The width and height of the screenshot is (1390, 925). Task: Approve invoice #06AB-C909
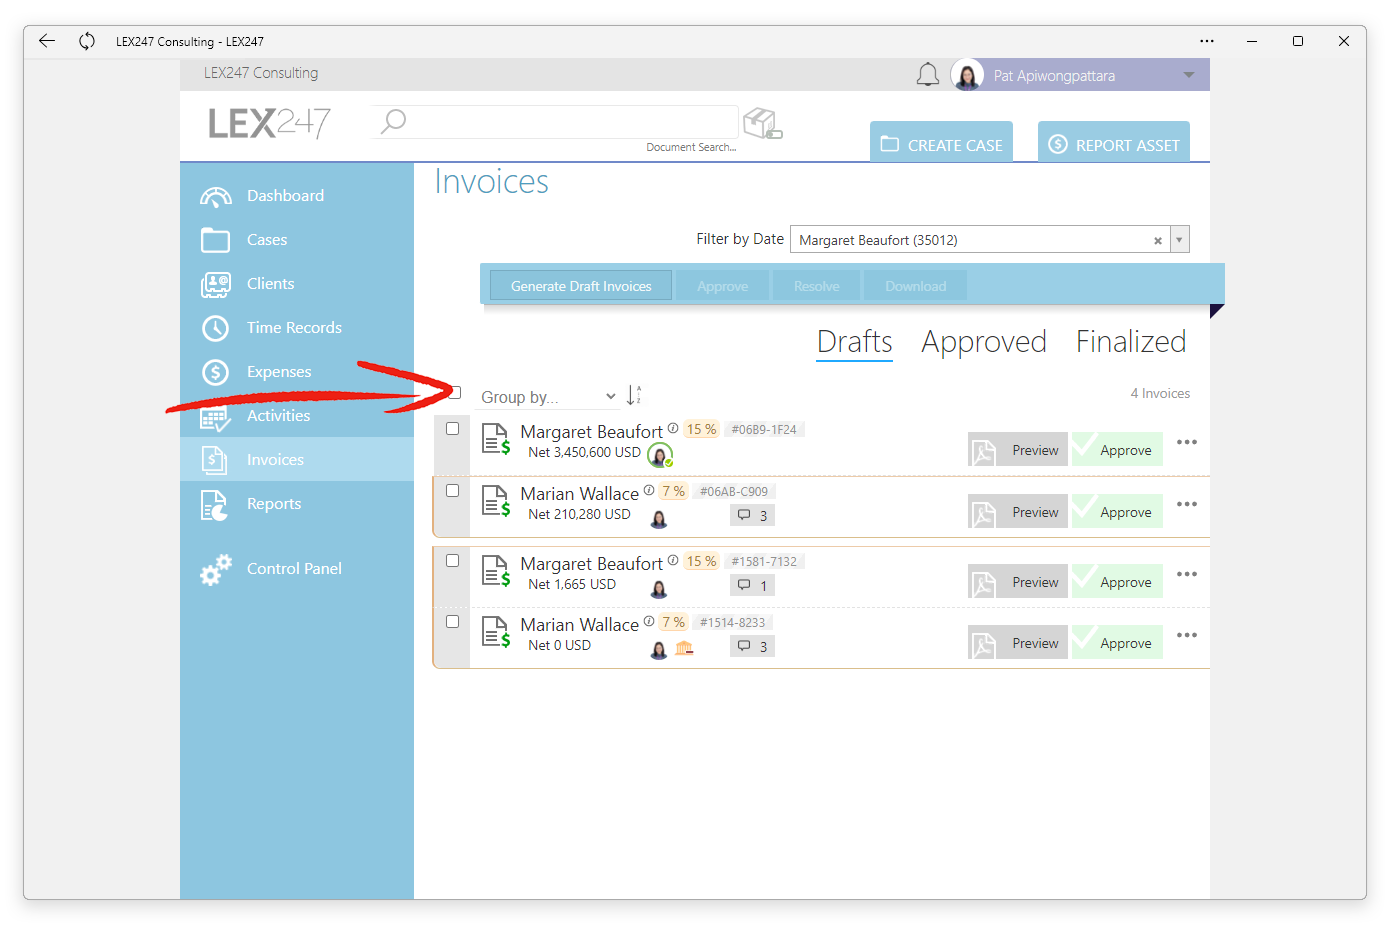click(x=1117, y=512)
